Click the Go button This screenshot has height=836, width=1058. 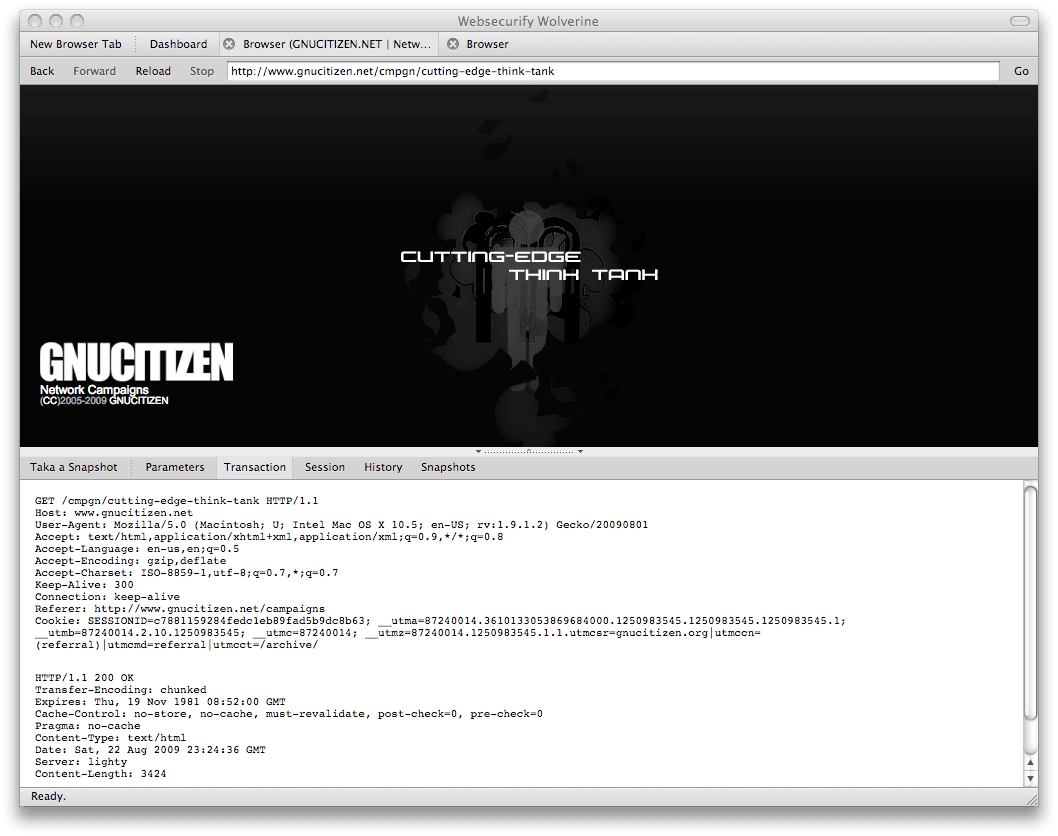(x=1021, y=71)
